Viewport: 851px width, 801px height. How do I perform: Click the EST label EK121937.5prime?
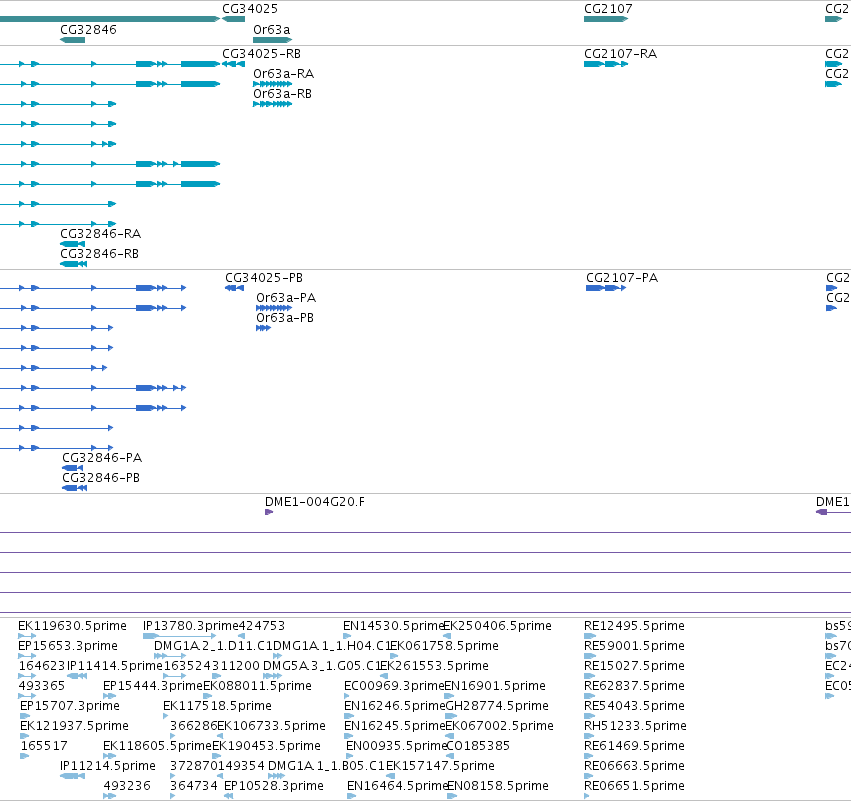pyautogui.click(x=74, y=726)
